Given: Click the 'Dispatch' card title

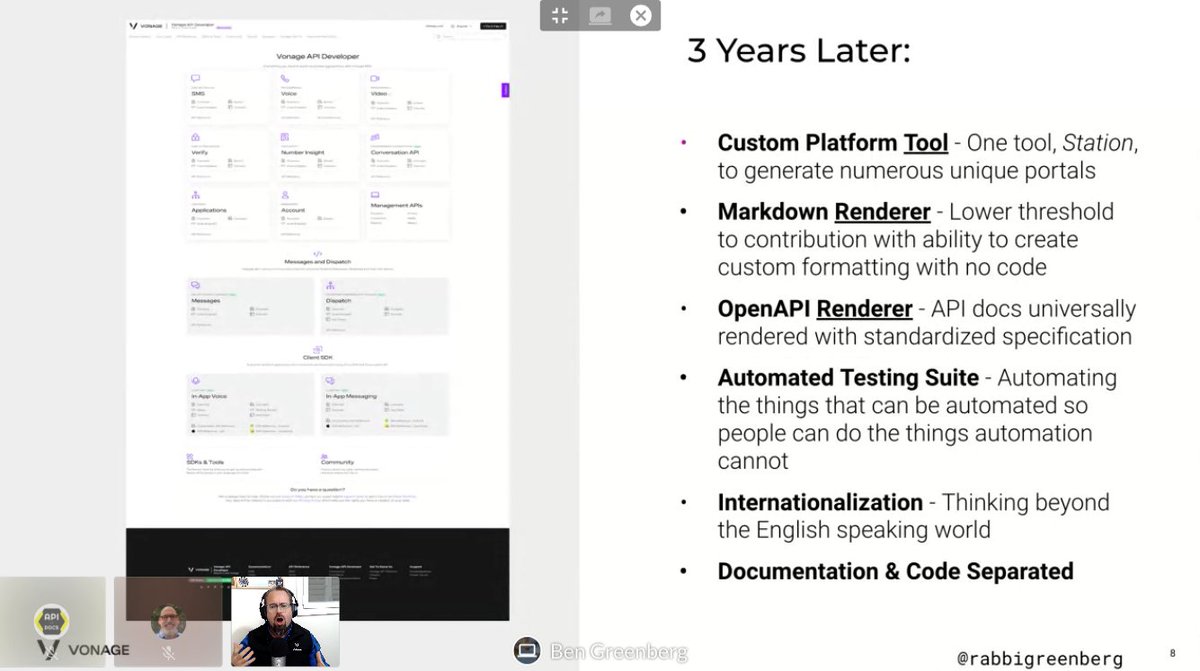Looking at the screenshot, I should click(338, 299).
